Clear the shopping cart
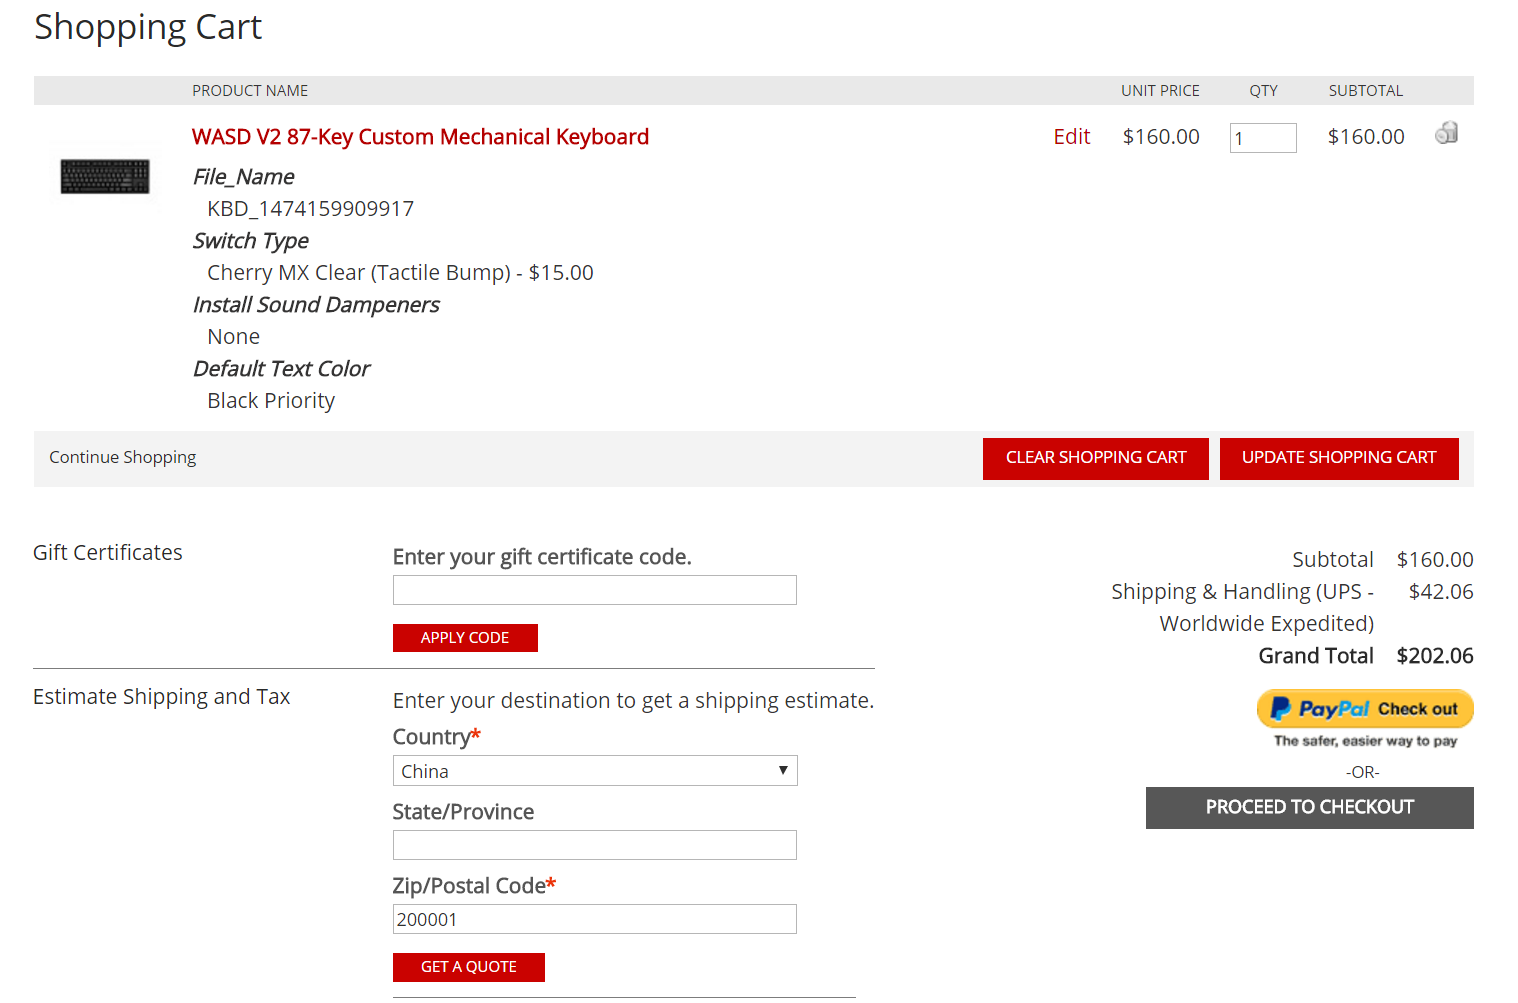 pyautogui.click(x=1096, y=458)
